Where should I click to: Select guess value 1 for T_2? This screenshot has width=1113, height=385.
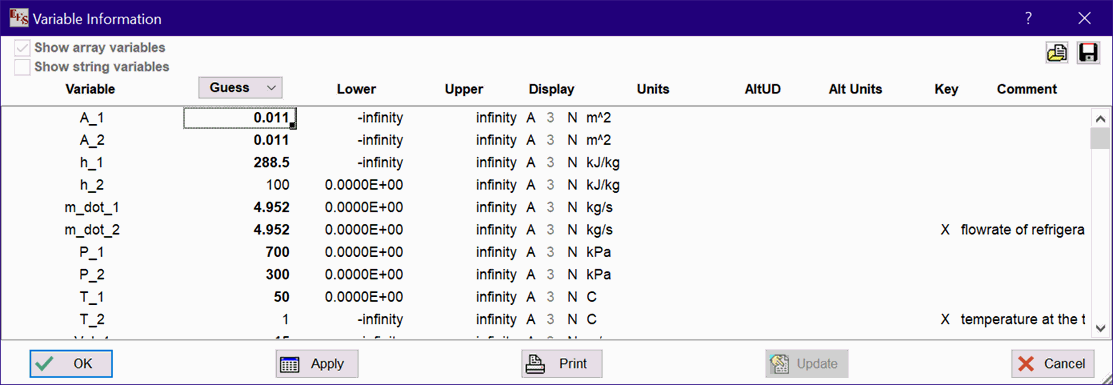coord(285,320)
